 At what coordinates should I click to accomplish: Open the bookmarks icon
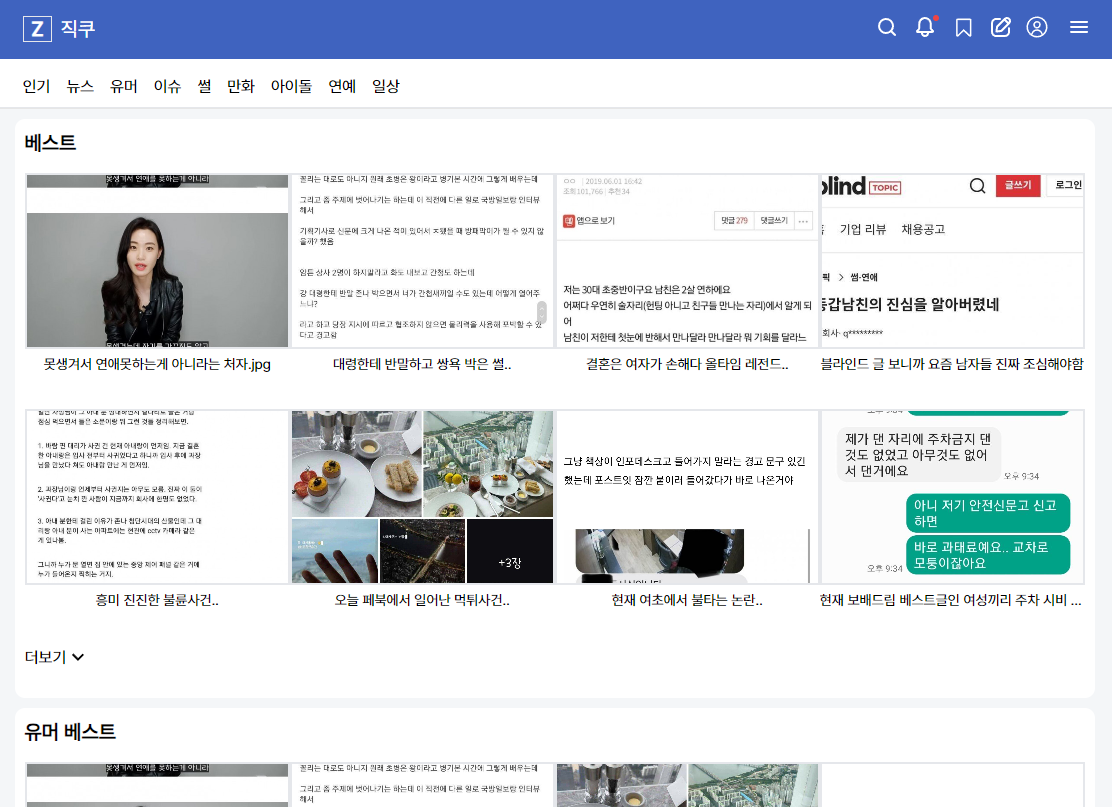[963, 28]
